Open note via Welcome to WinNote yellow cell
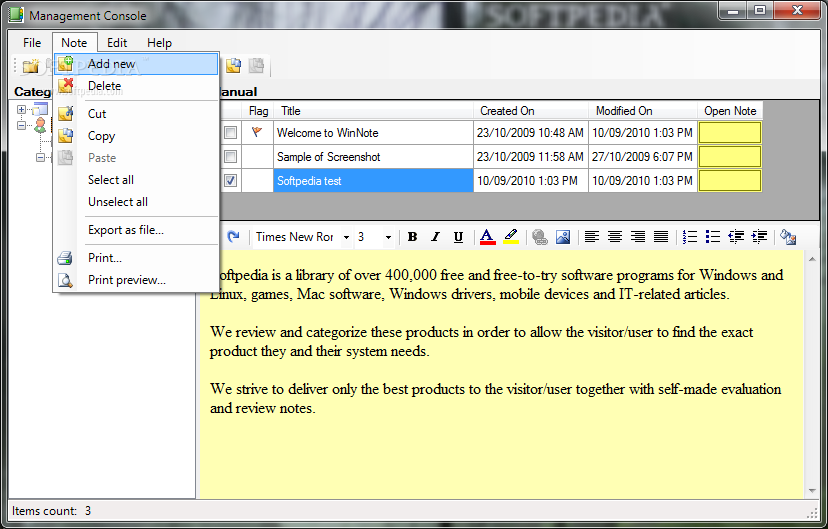The width and height of the screenshot is (828, 529). pos(730,133)
